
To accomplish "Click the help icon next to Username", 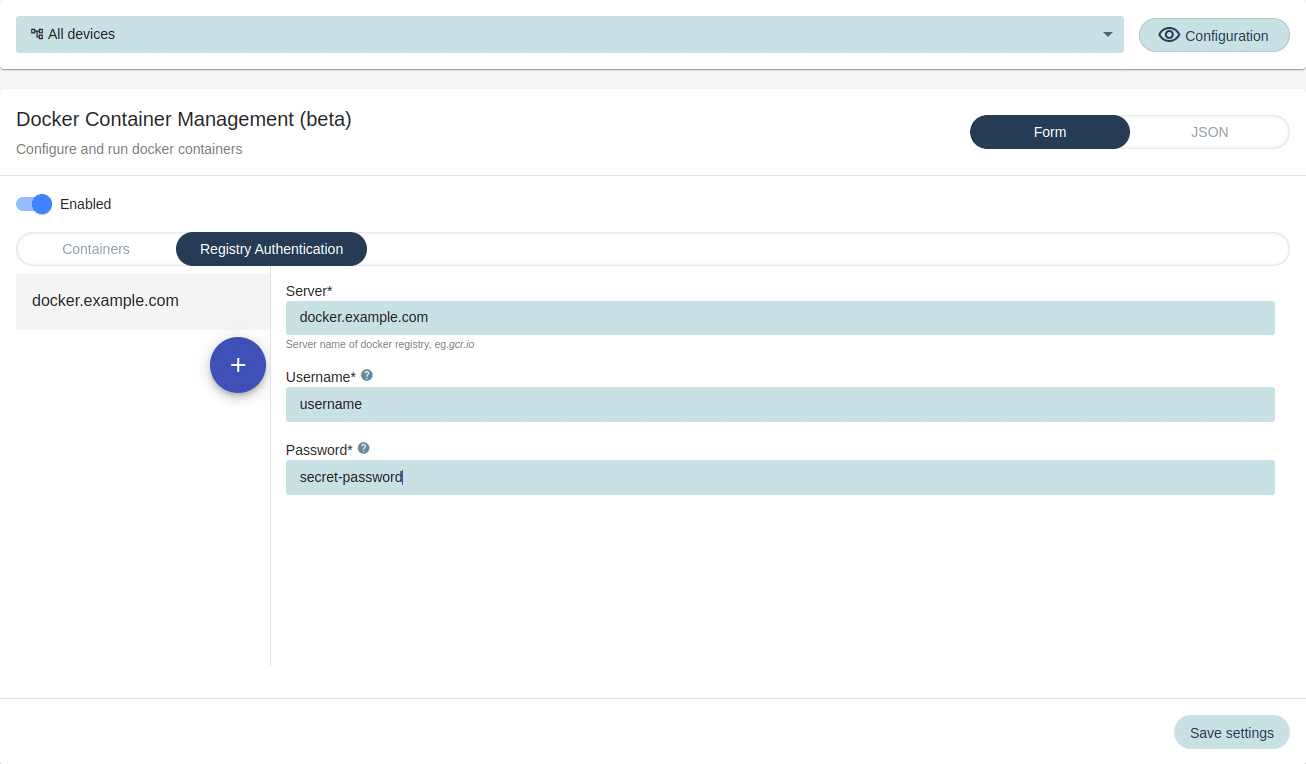I will pos(367,375).
